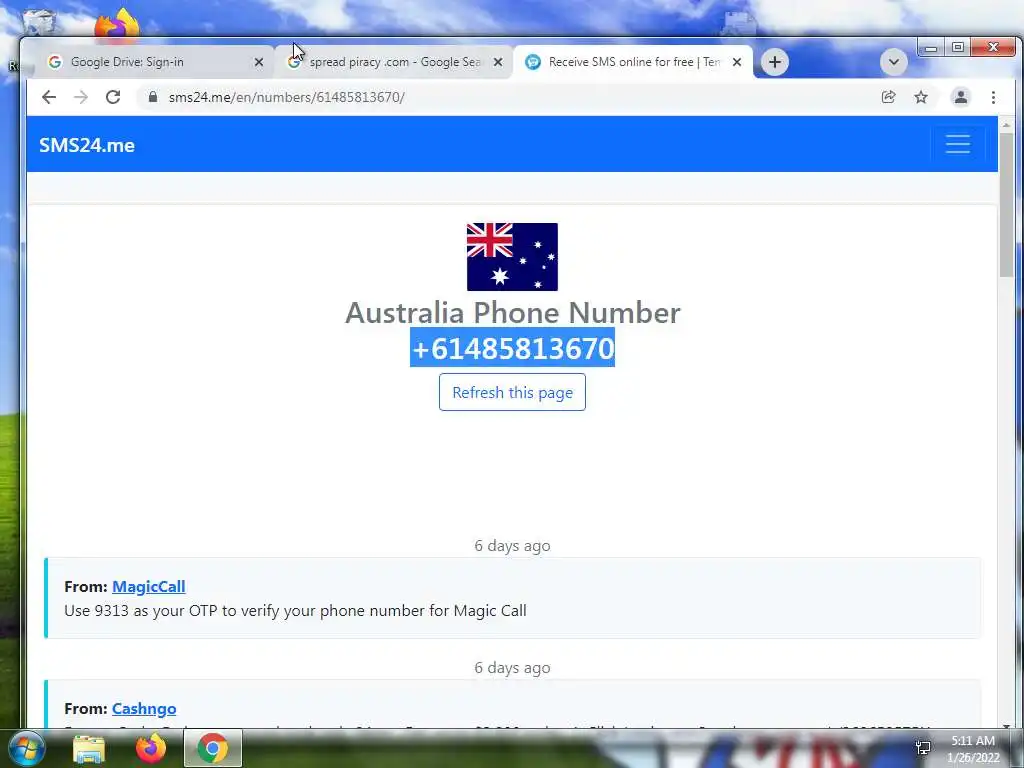1024x768 pixels.
Task: Restore down the Chrome window
Action: pos(957,48)
